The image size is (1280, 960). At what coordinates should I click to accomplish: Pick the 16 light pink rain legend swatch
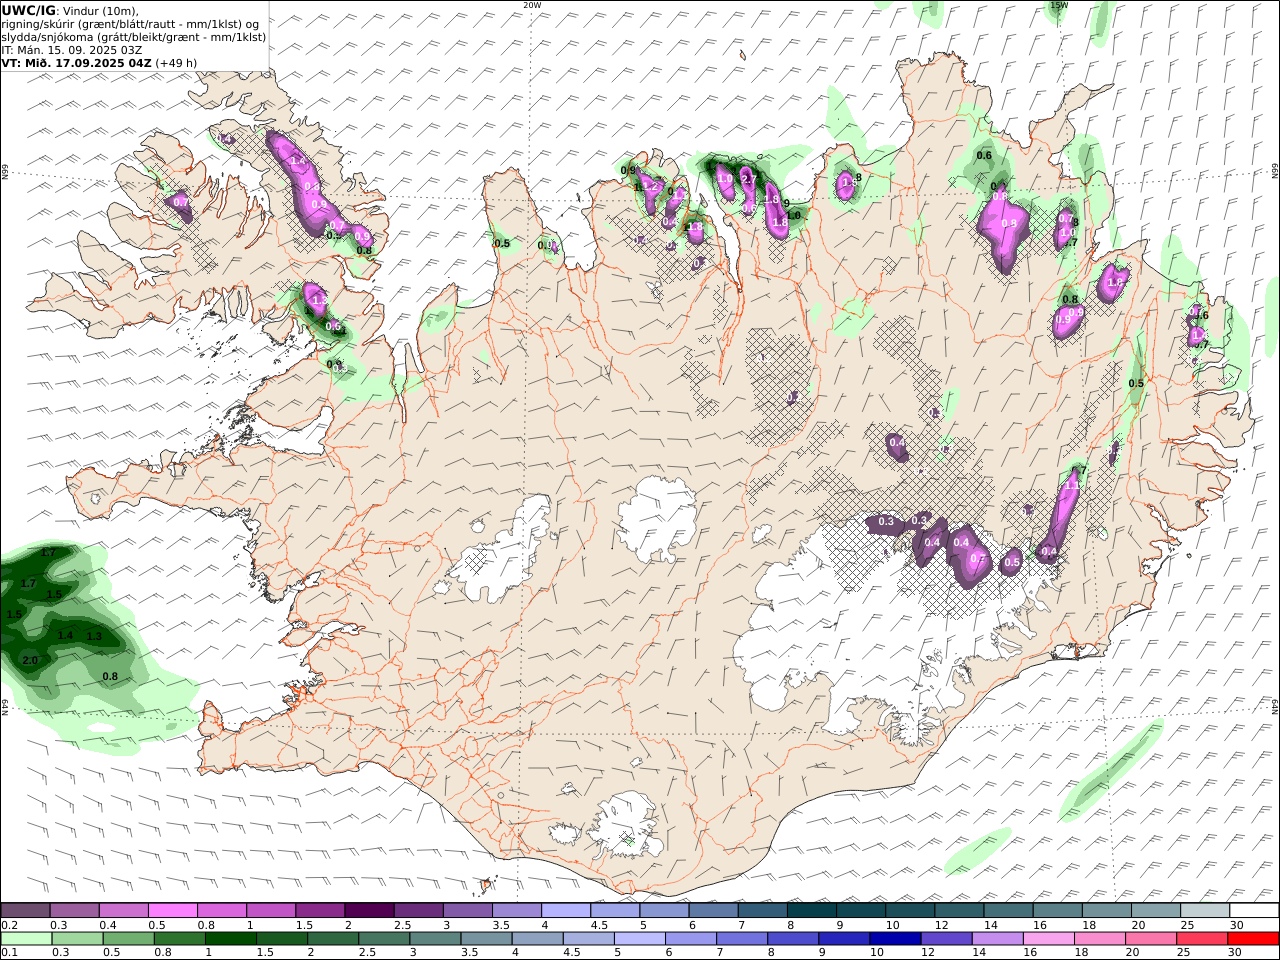[x=1047, y=938]
